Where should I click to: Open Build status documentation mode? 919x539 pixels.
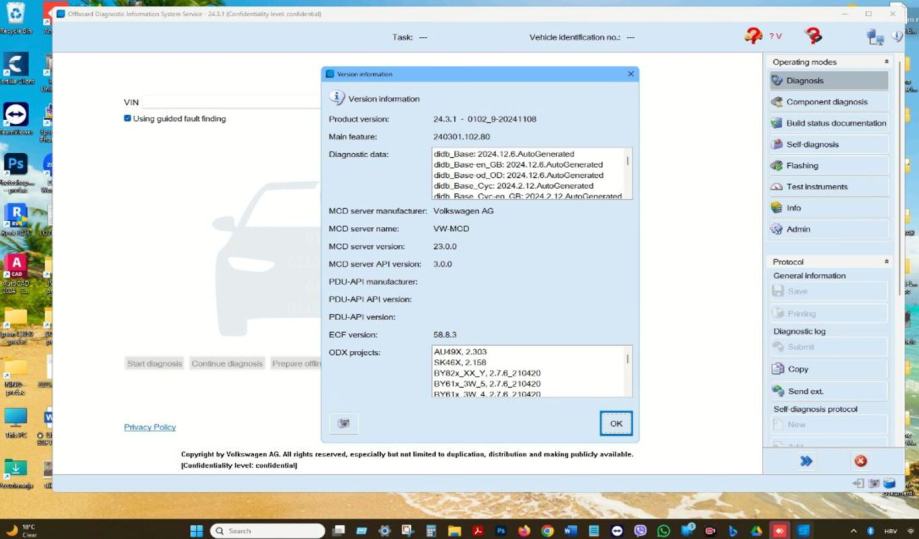tap(829, 123)
